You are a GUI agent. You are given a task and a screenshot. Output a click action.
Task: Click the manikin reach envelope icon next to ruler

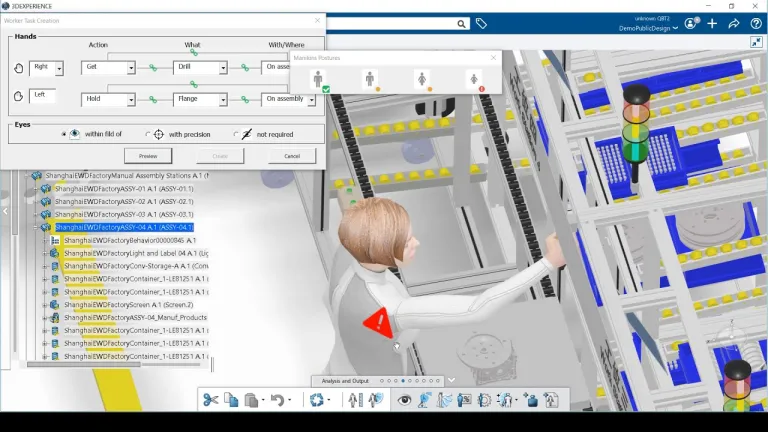click(x=376, y=400)
